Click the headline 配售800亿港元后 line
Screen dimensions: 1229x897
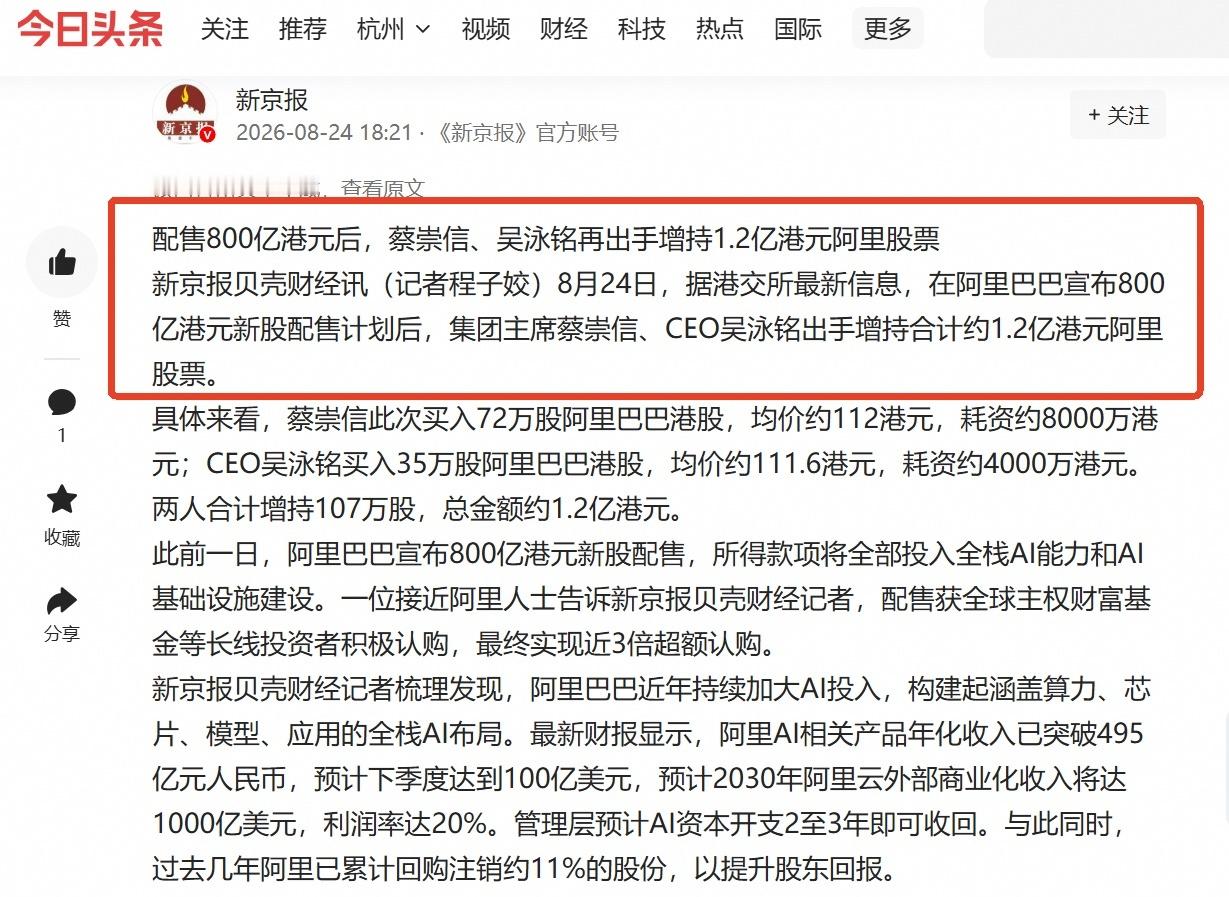[546, 238]
